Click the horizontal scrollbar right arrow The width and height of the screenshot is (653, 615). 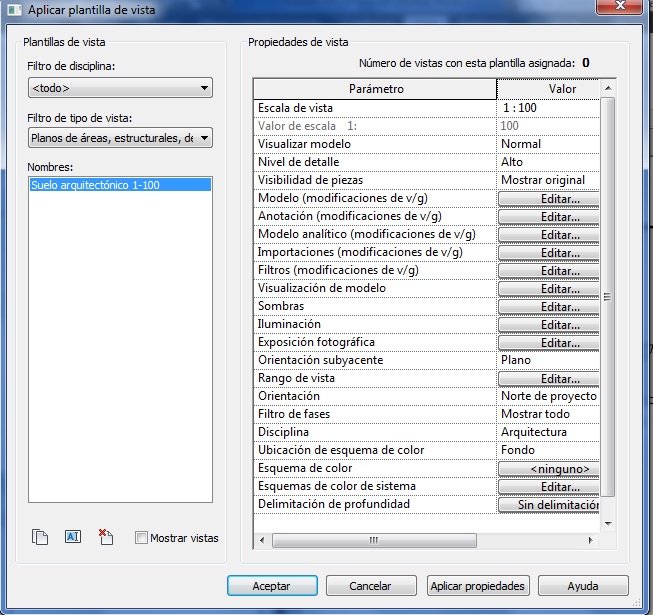[x=590, y=540]
